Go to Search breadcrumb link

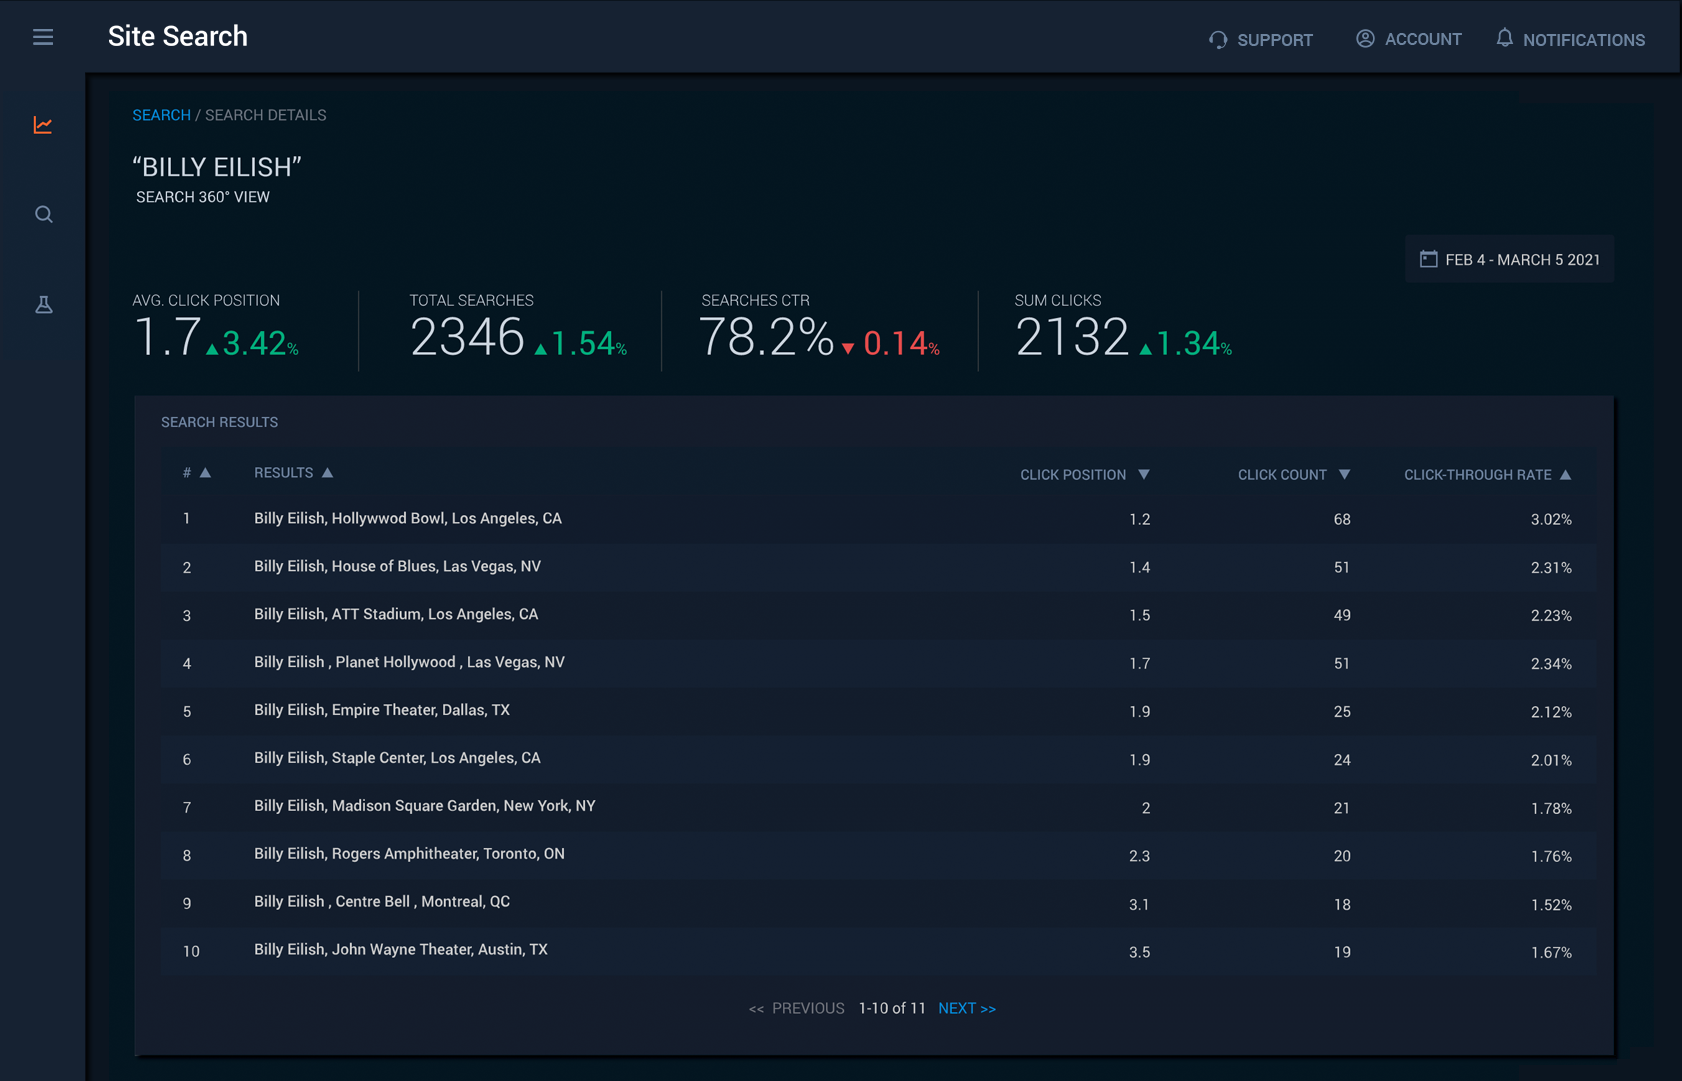(x=161, y=115)
